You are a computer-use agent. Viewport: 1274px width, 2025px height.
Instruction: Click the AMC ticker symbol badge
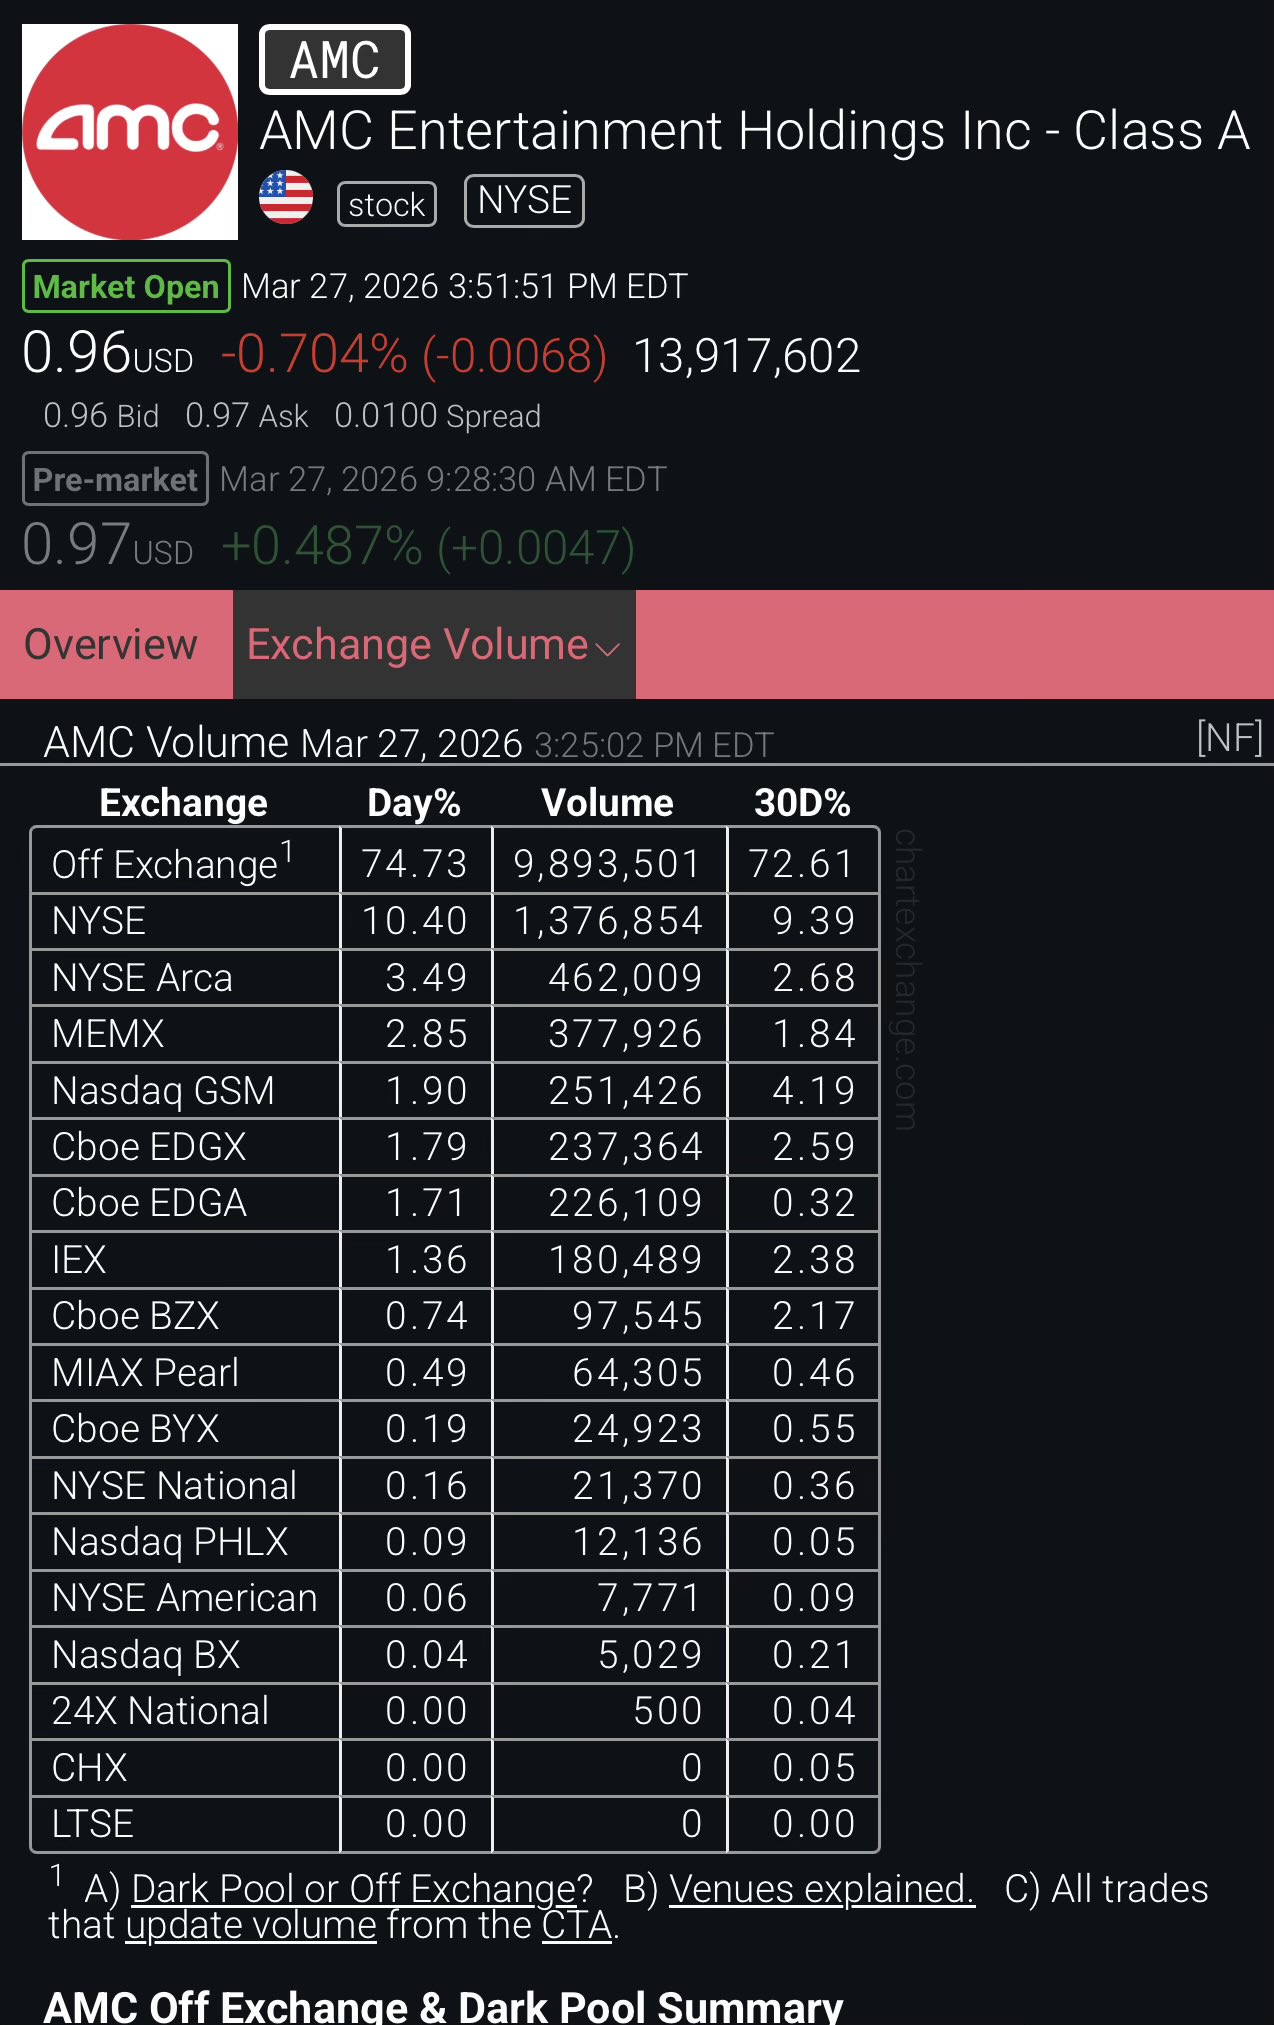click(x=334, y=60)
